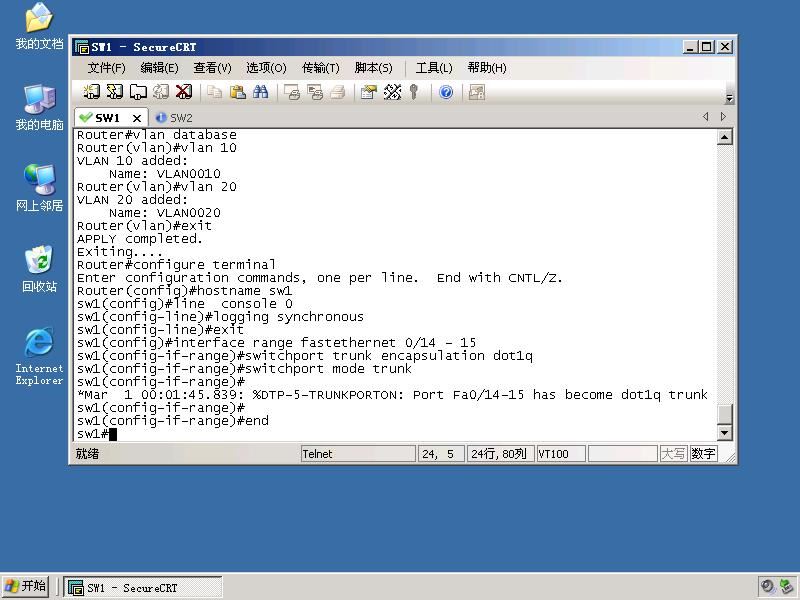
Task: Click the terminal scrollbar down arrow
Action: click(x=724, y=433)
